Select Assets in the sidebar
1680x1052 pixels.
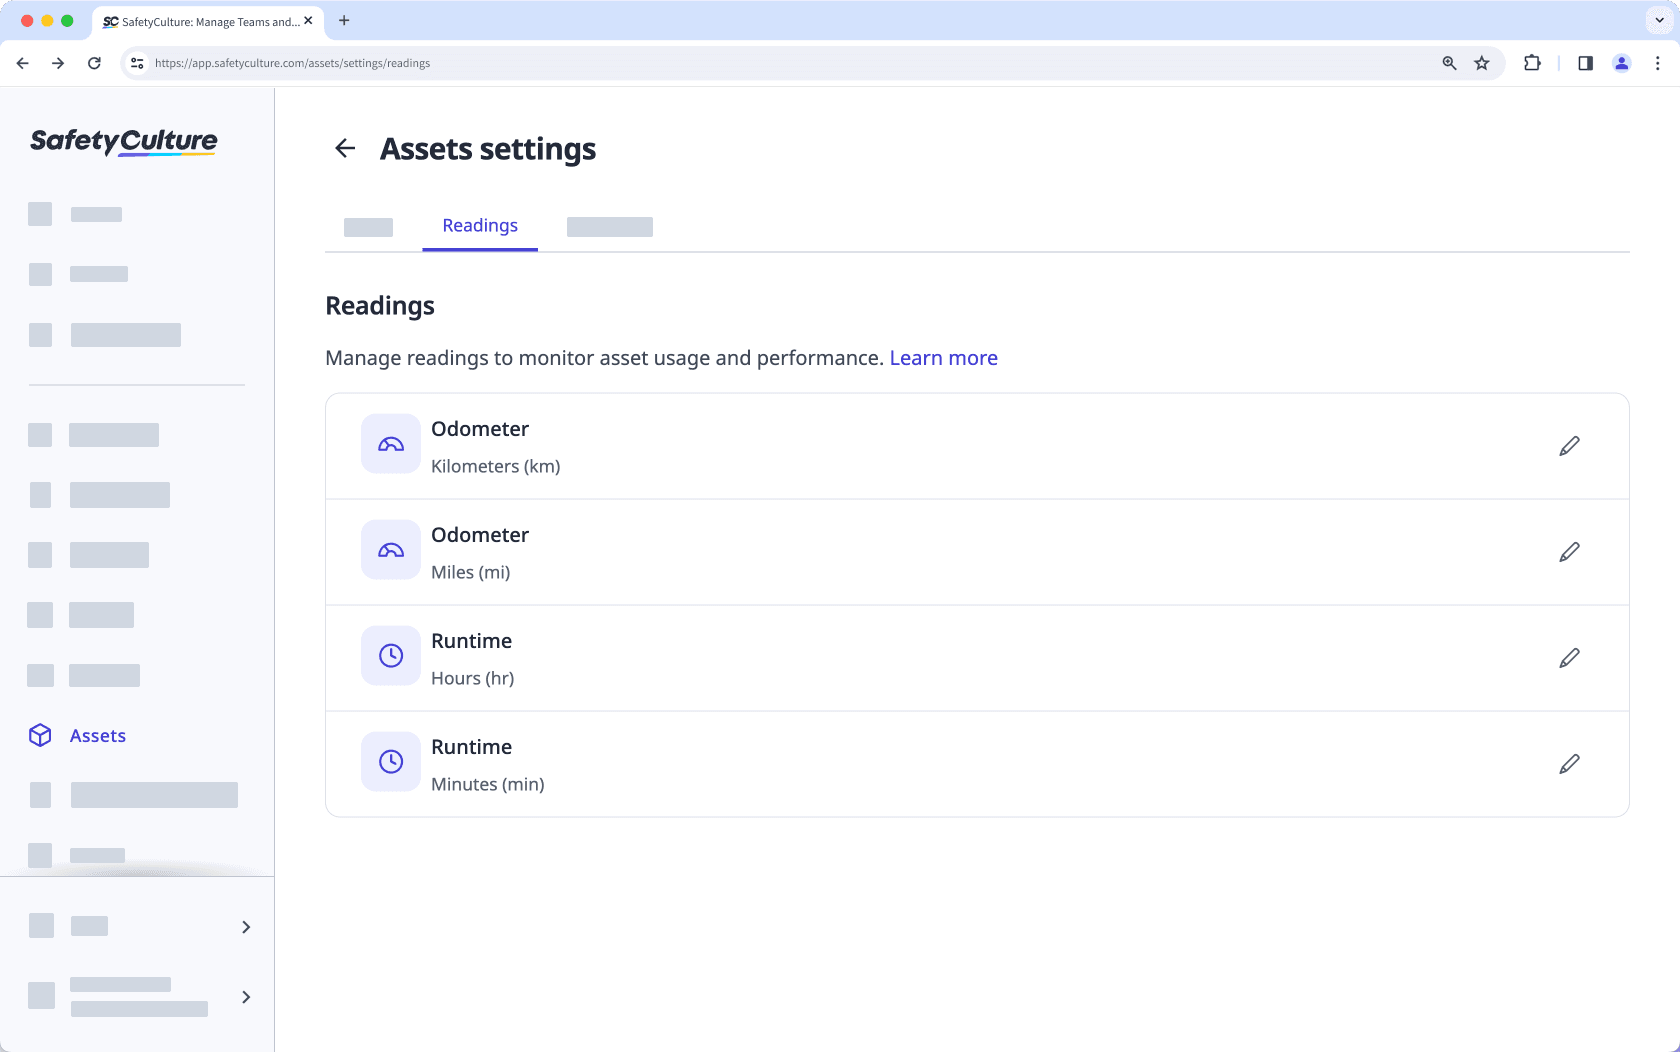97,735
